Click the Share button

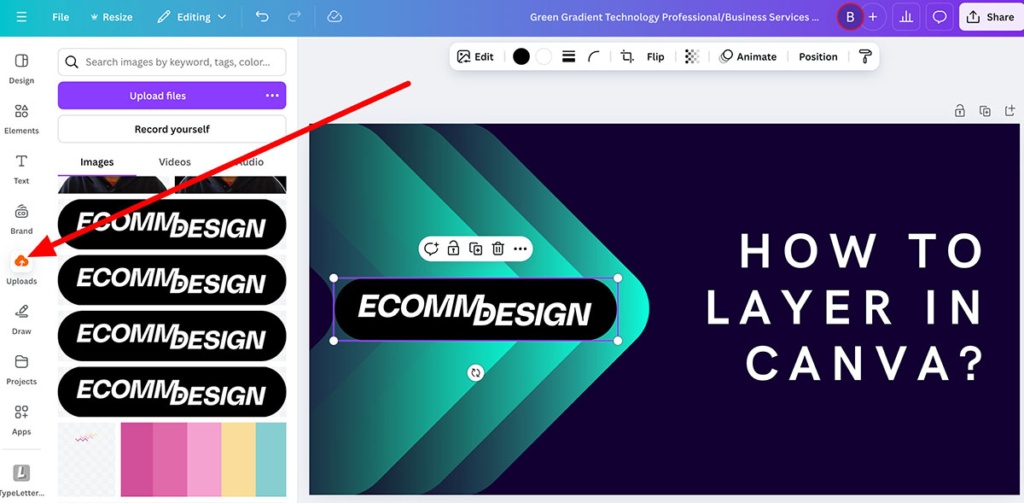(990, 17)
